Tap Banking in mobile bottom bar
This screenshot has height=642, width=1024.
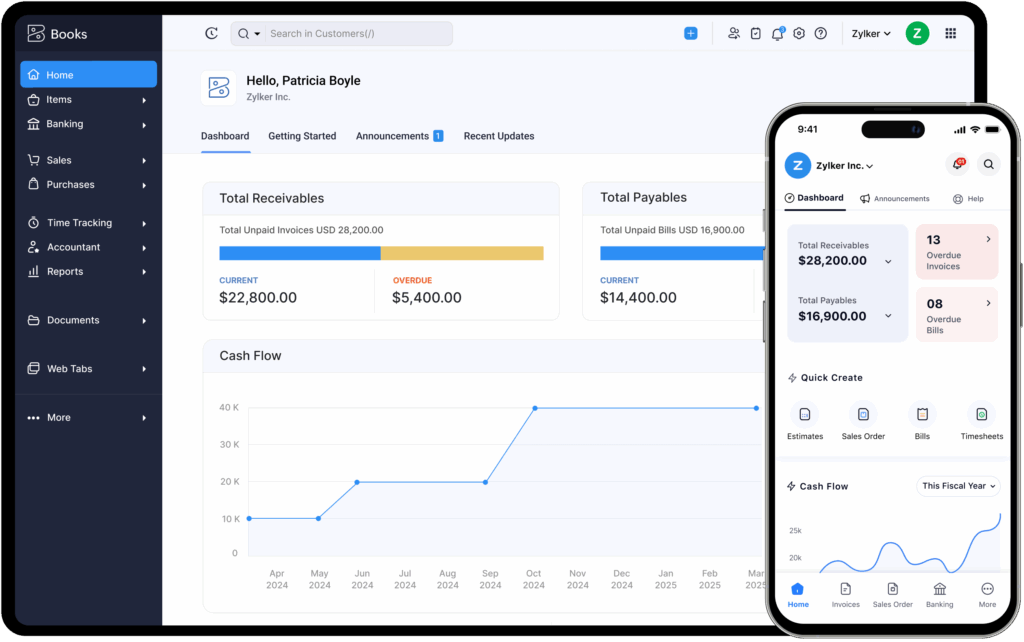939,594
